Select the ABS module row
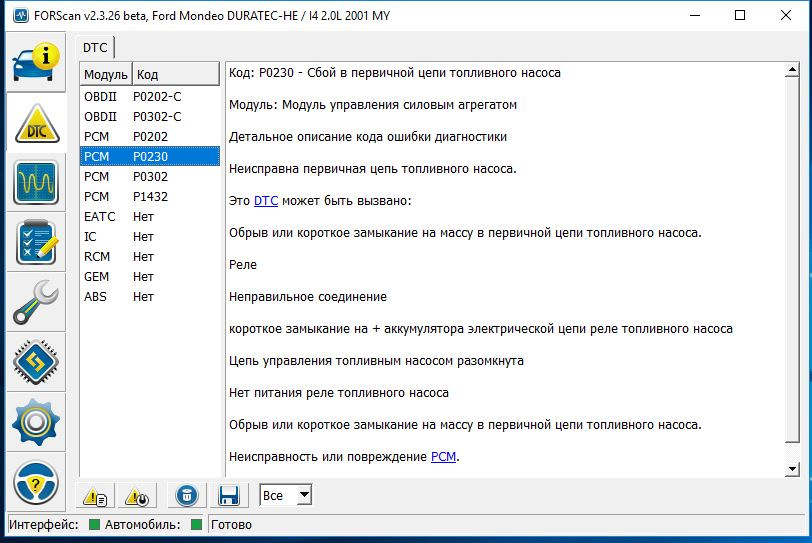The image size is (812, 543). pyautogui.click(x=150, y=297)
